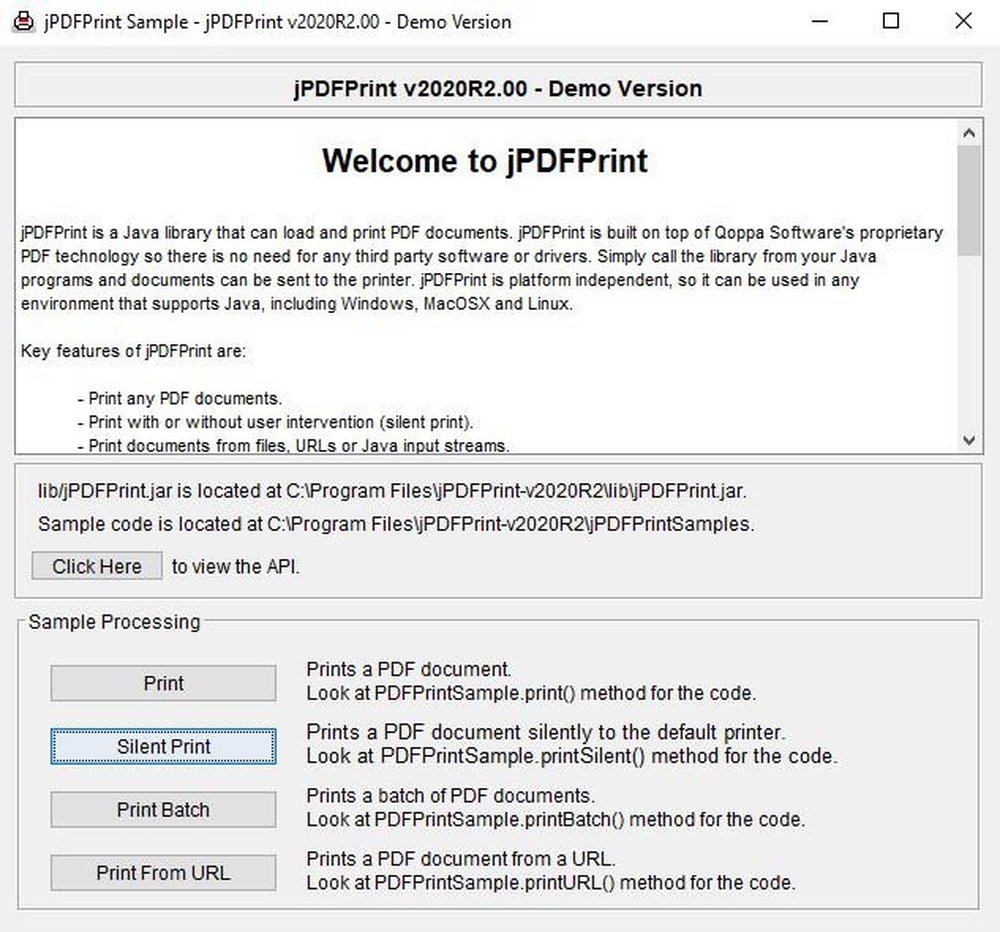This screenshot has width=1000, height=932.
Task: Click the jPDFPrint printer icon in title bar
Action: [x=24, y=22]
